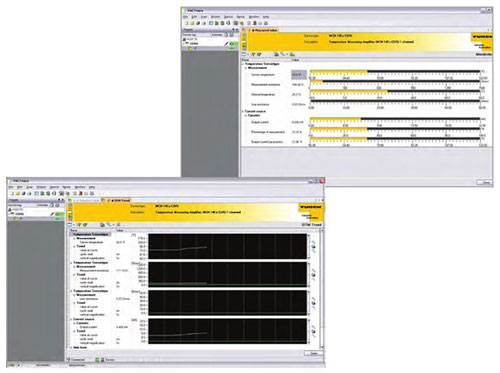Select Output current row in DTM Trend tree

tap(88, 327)
